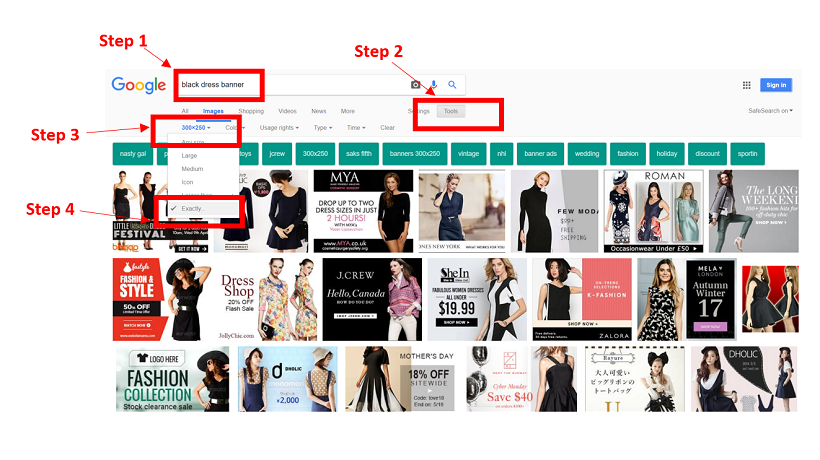Click the microphone voice search icon
This screenshot has height=460, width=820.
(434, 85)
